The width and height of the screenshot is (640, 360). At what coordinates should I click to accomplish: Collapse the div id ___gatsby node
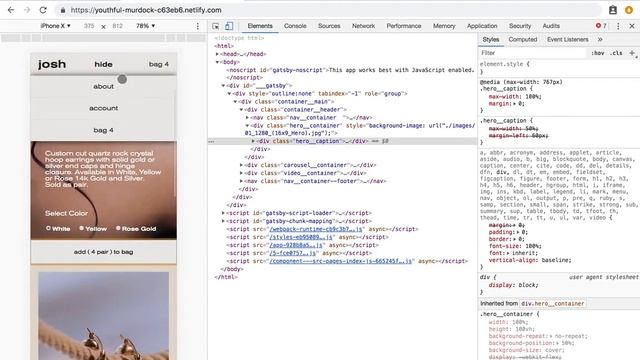point(223,86)
